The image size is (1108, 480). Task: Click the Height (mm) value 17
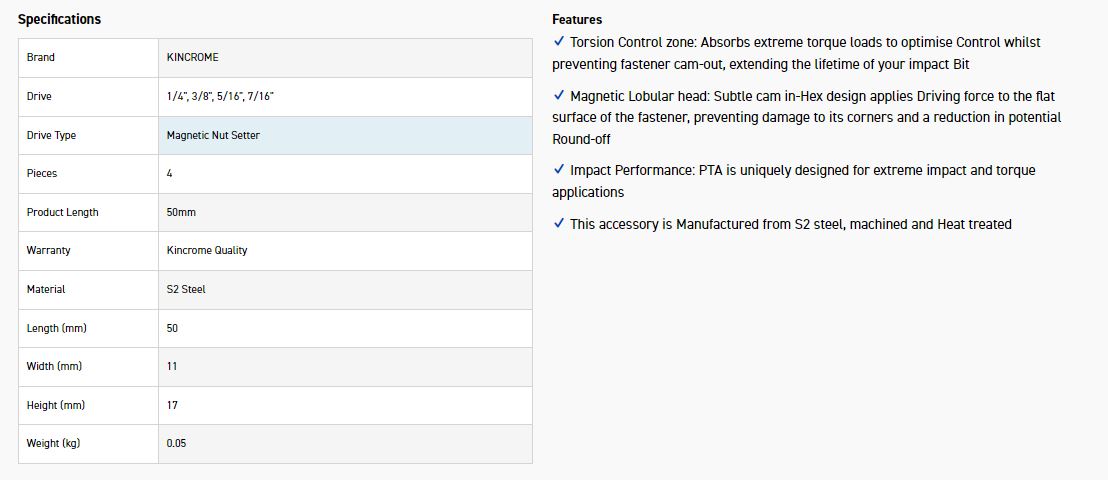(x=172, y=405)
